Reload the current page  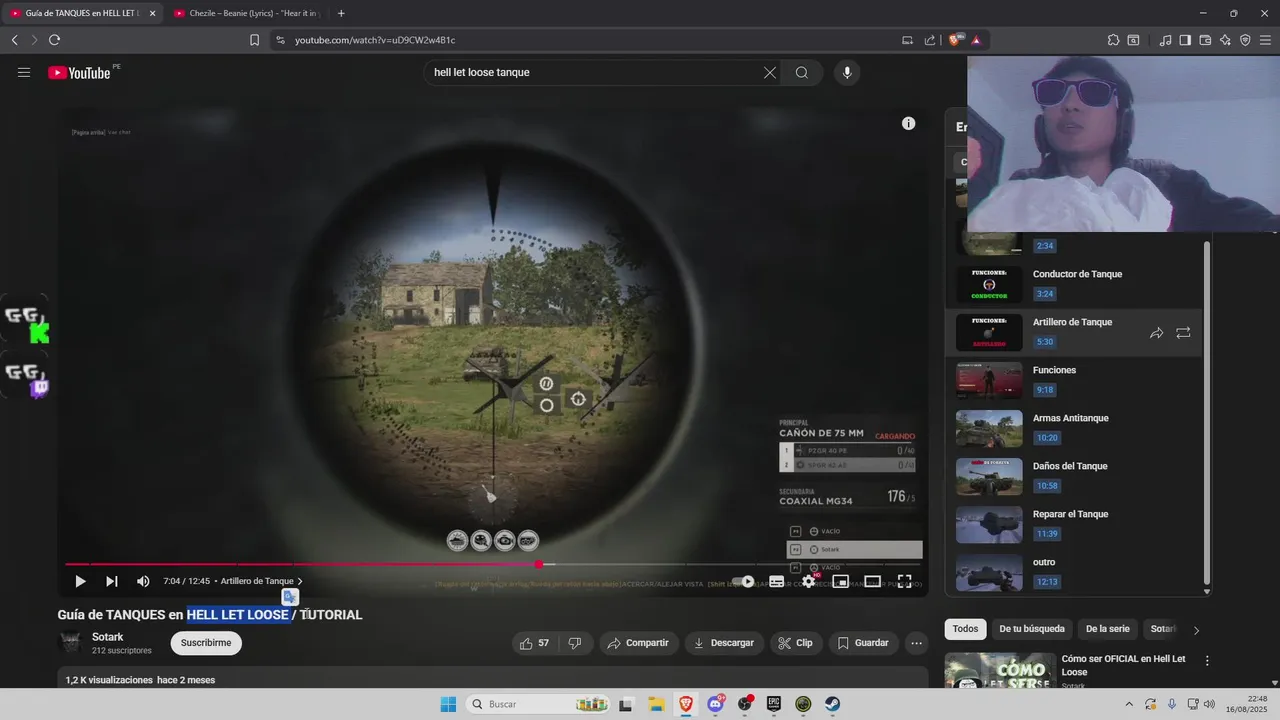(x=54, y=40)
